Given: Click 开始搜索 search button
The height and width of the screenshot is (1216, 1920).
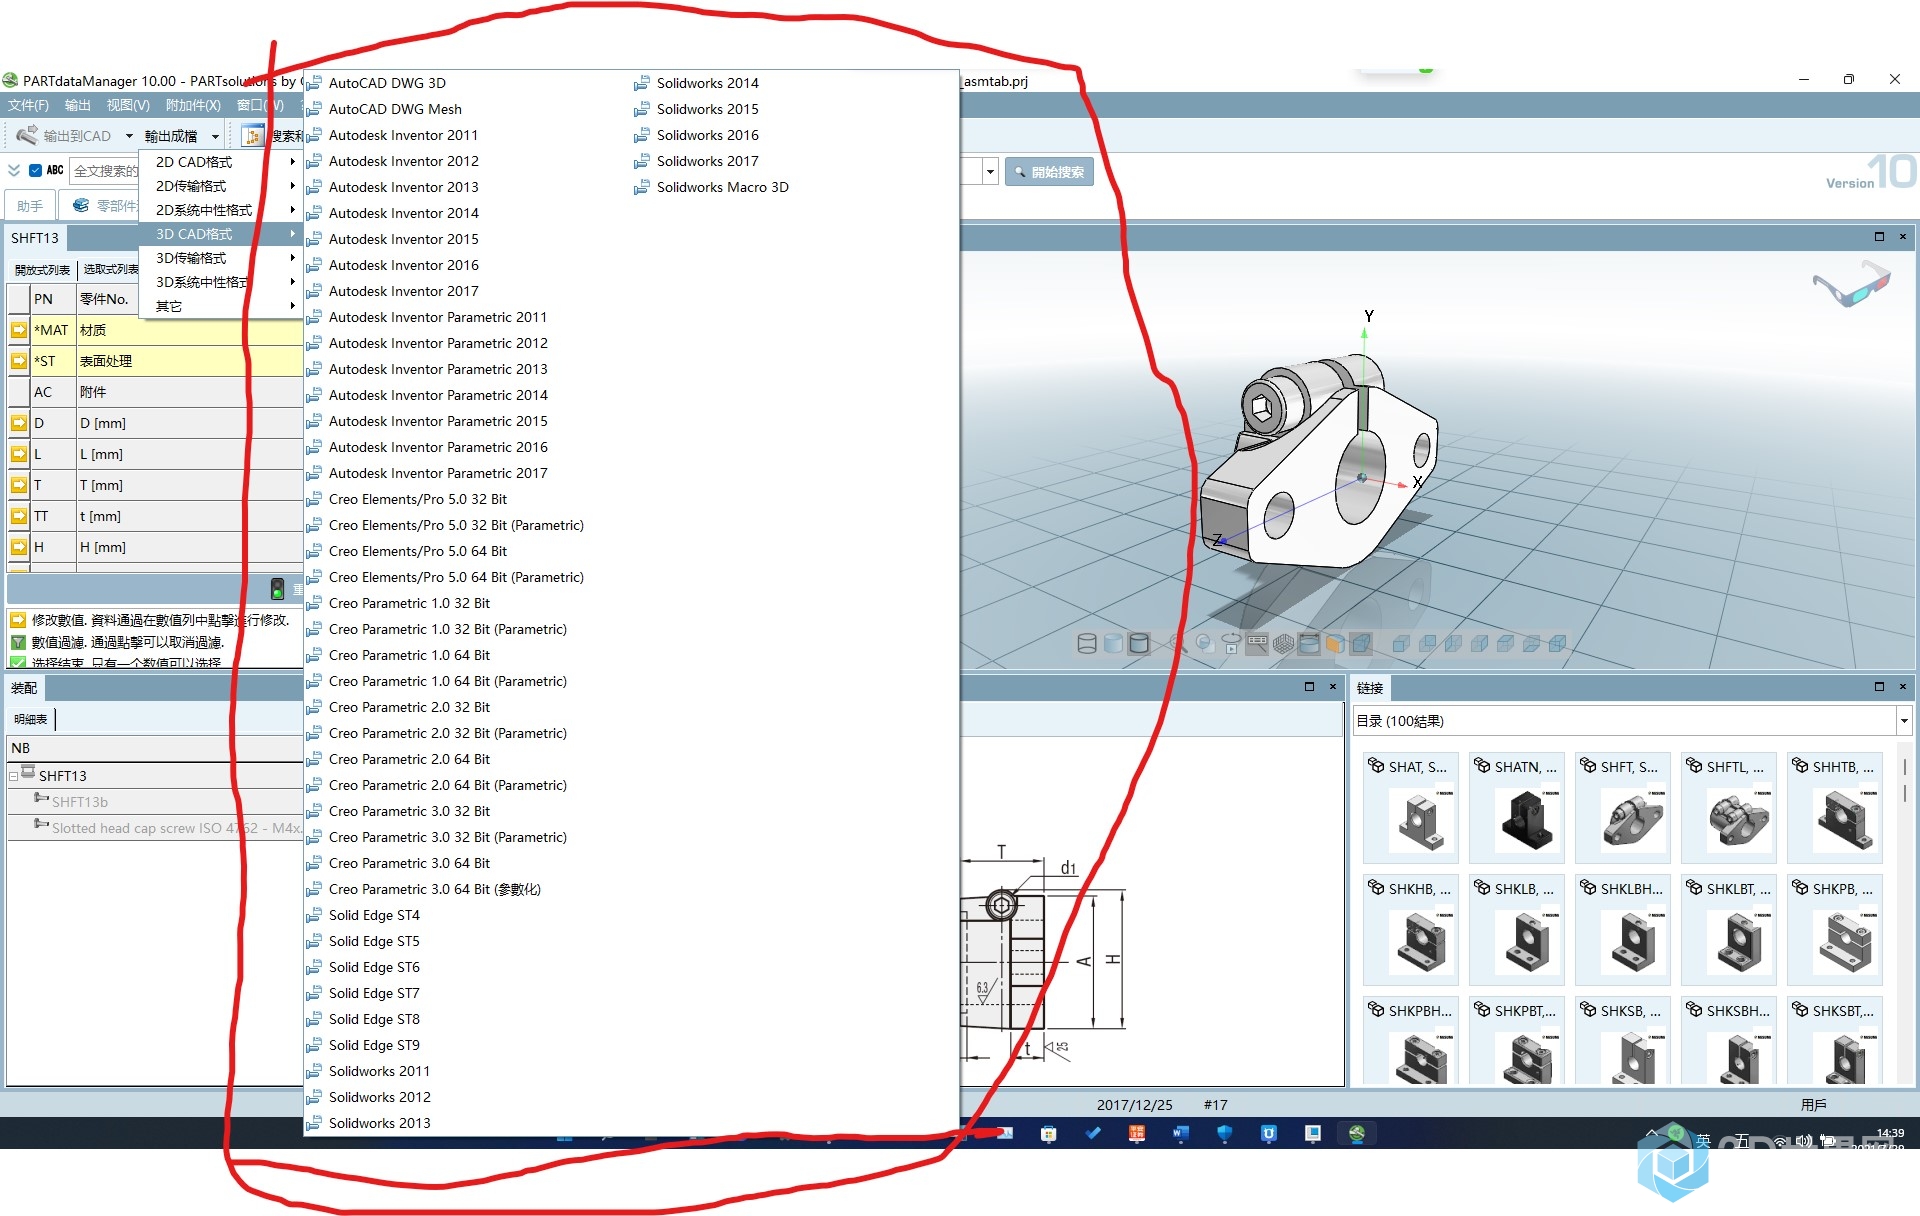Looking at the screenshot, I should 1051,171.
